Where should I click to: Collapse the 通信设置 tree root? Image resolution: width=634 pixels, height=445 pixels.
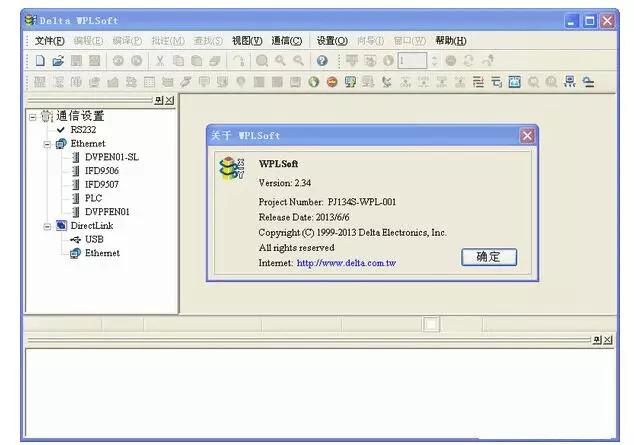pyautogui.click(x=33, y=117)
